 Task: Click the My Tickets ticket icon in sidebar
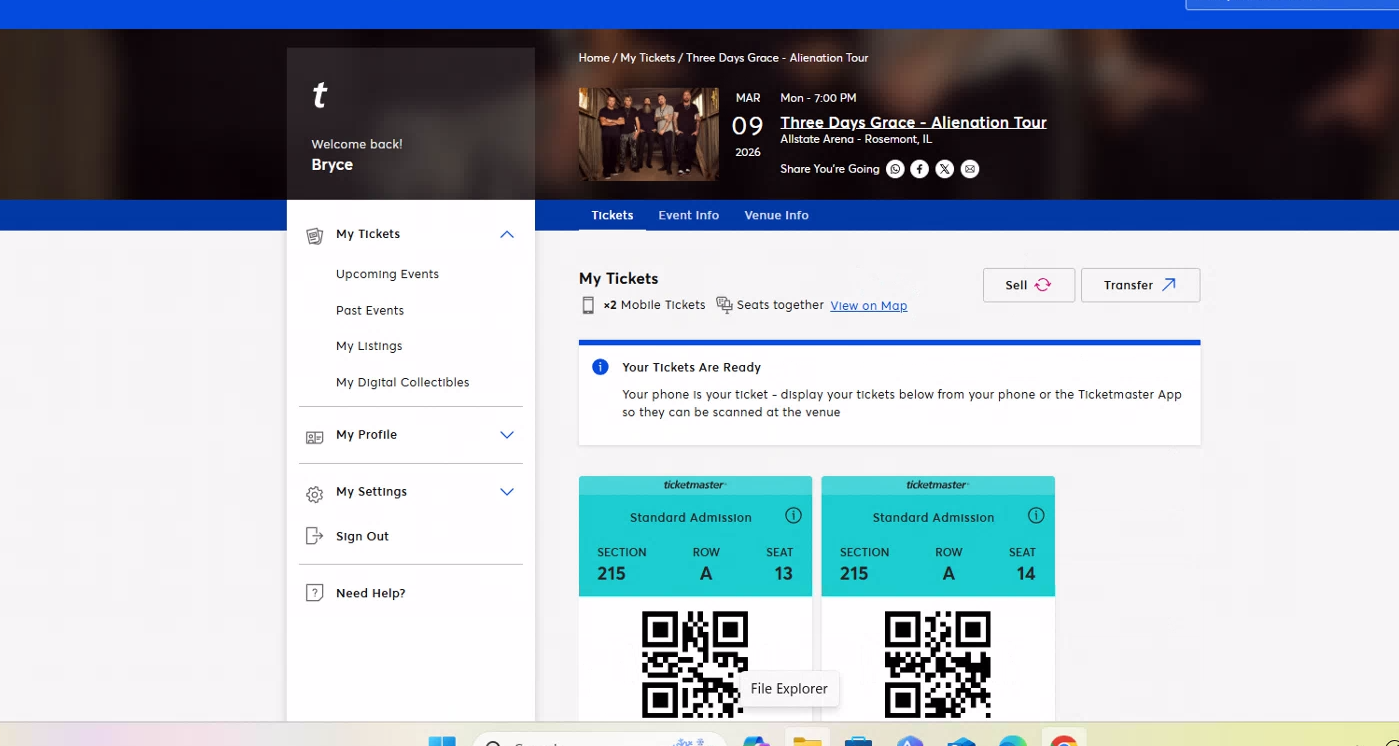click(x=315, y=235)
